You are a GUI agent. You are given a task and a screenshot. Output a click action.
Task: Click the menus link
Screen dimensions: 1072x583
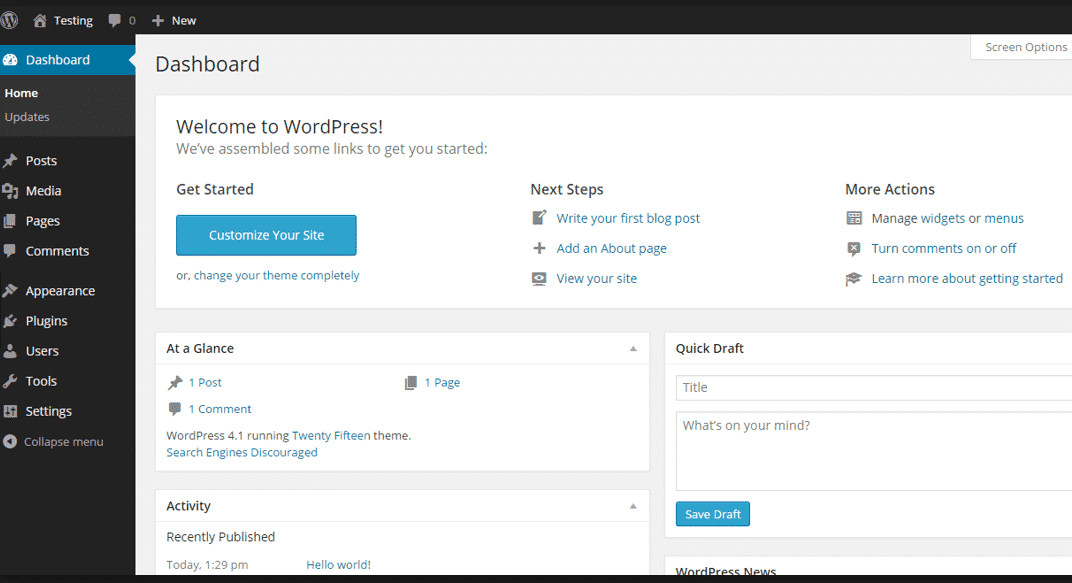click(x=1004, y=218)
